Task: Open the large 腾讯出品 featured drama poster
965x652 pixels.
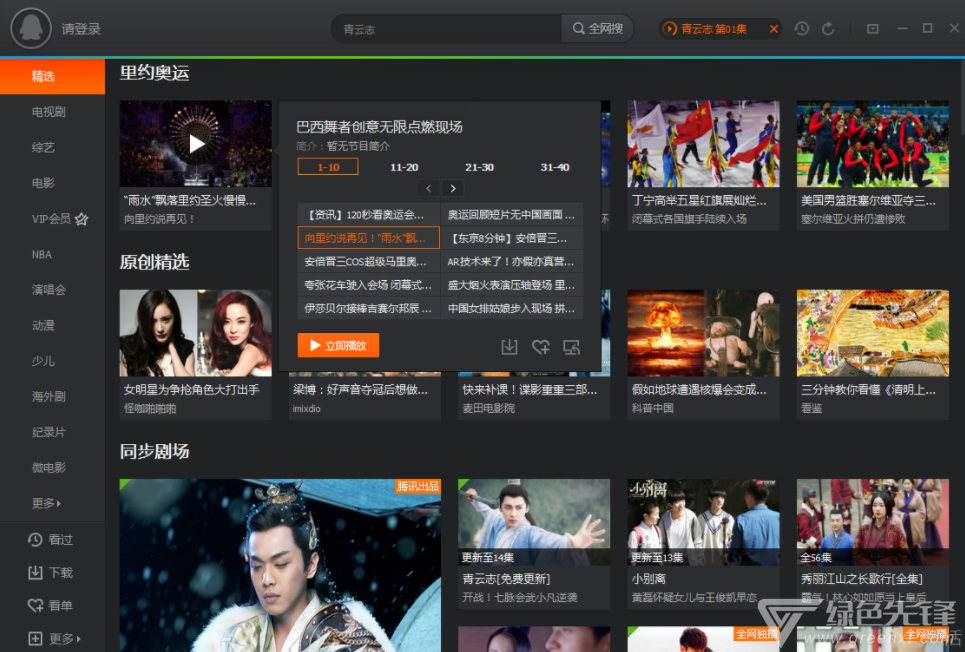Action: click(280, 565)
